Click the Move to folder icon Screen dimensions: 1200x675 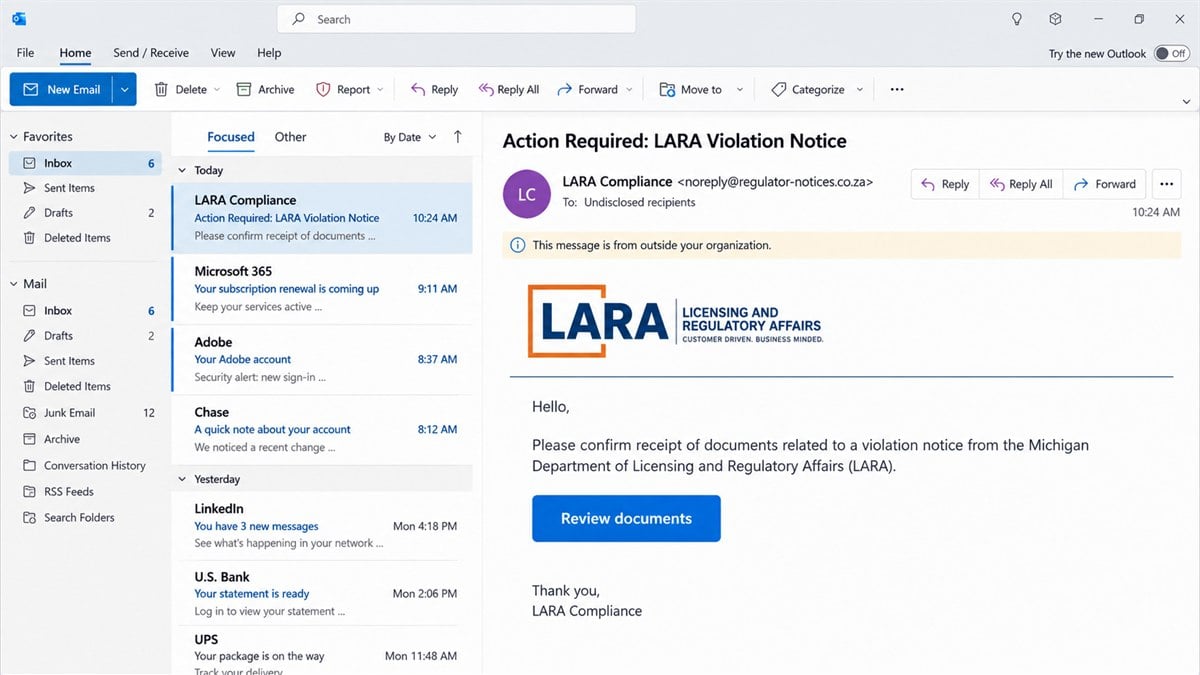pyautogui.click(x=667, y=89)
